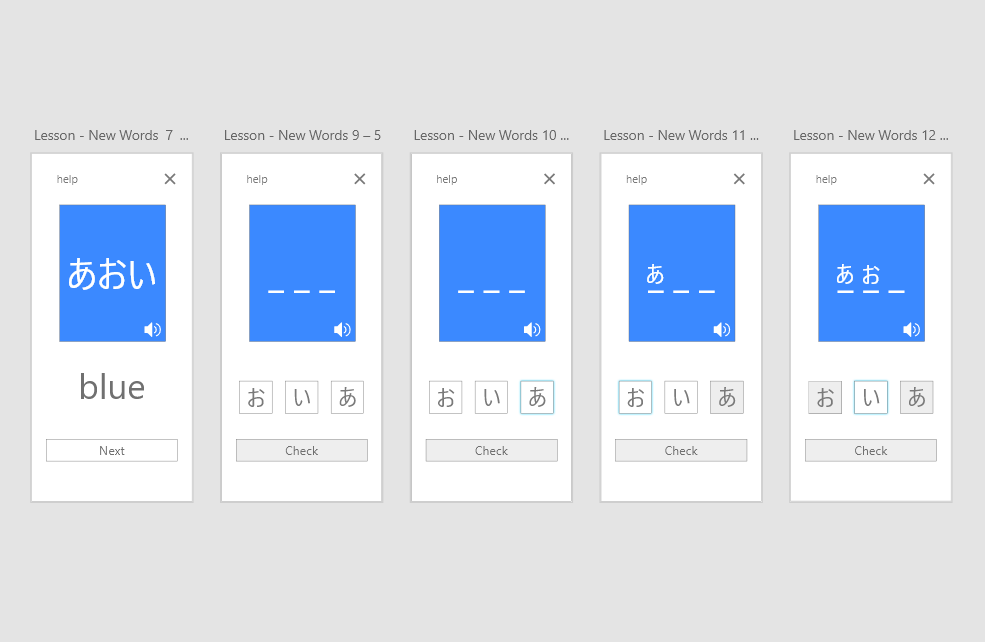Click flashcard showing あお on New Words 12
Viewport: 985px width, 642px height.
click(871, 273)
